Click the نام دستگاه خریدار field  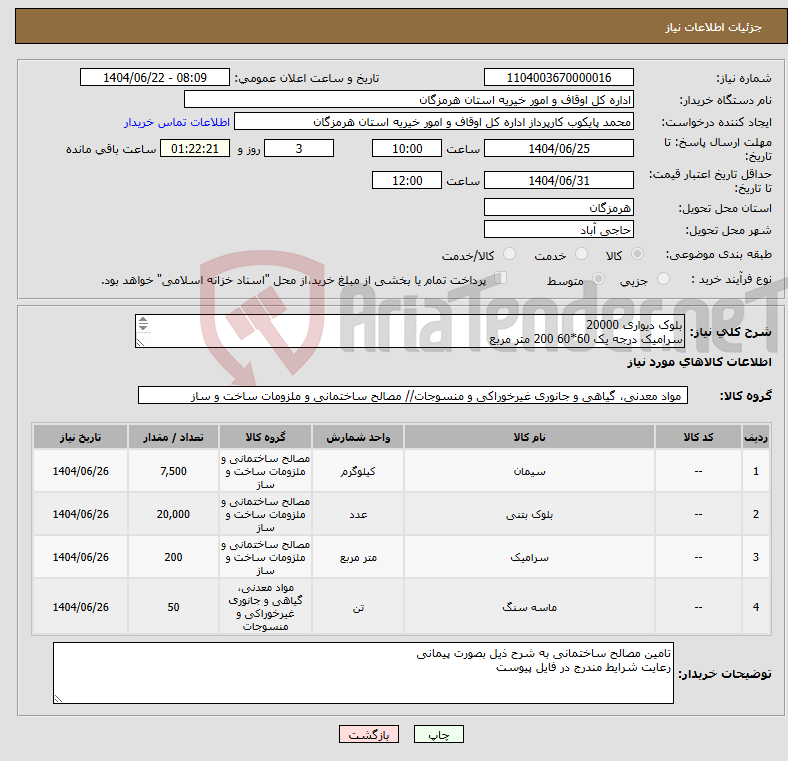[409, 100]
